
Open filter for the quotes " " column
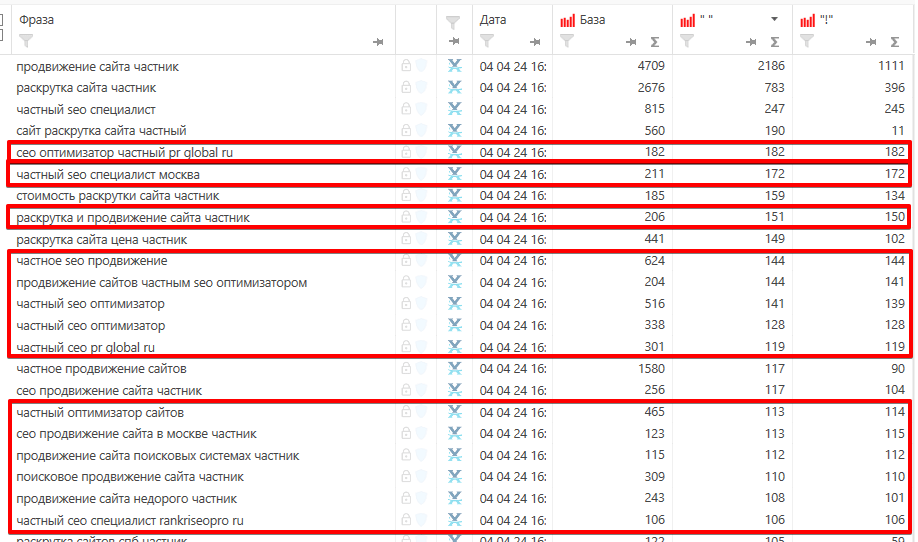687,40
